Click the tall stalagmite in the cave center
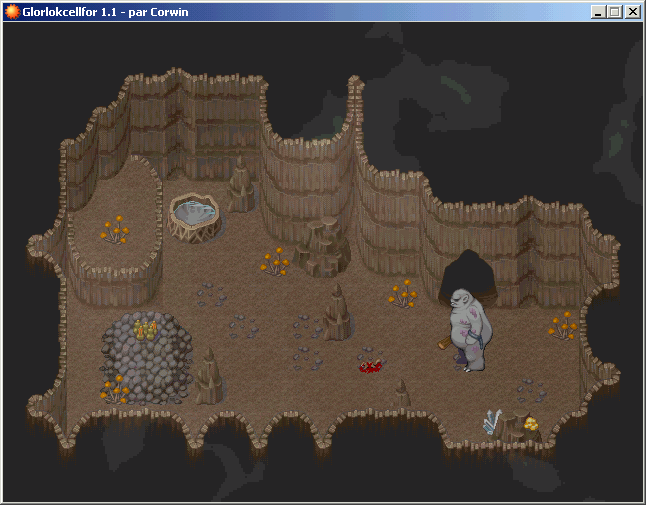This screenshot has width=646, height=505. 337,312
